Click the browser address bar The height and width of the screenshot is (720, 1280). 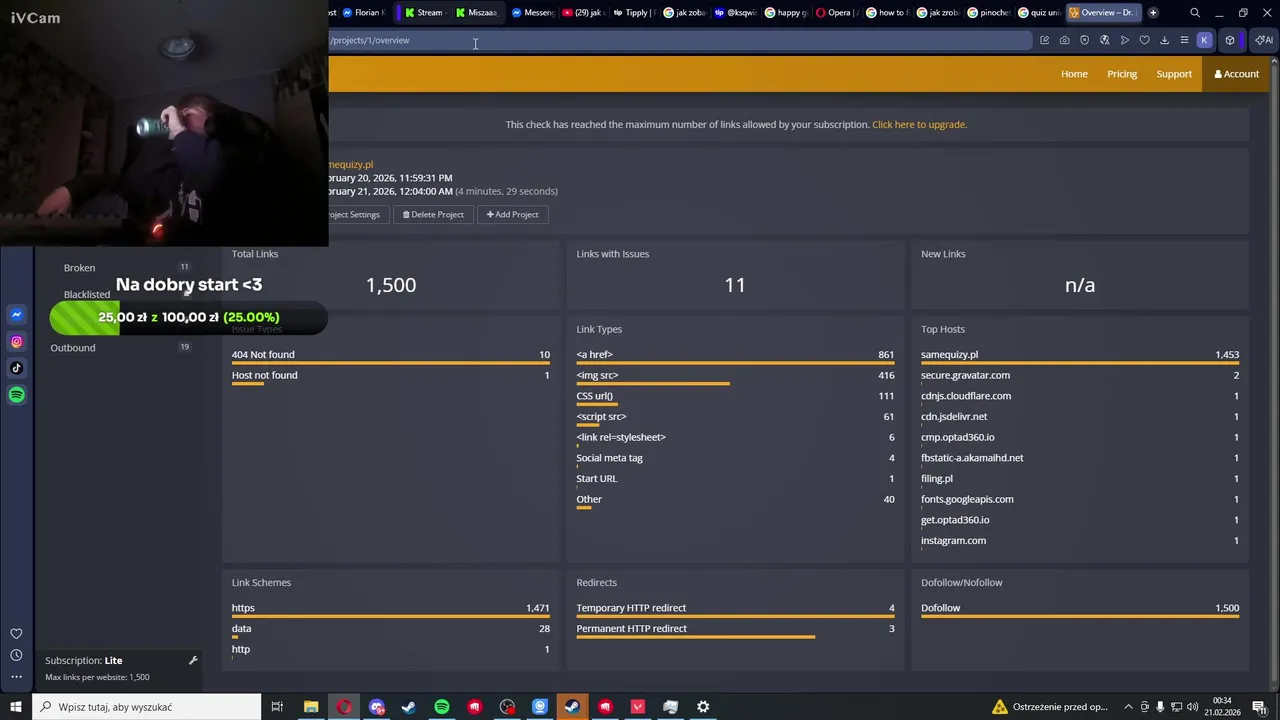point(680,40)
